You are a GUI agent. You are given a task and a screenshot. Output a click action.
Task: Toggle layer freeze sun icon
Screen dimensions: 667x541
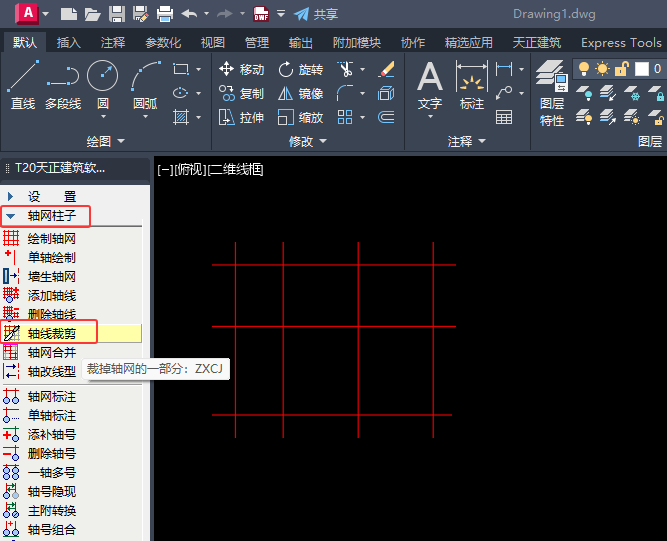coord(602,68)
